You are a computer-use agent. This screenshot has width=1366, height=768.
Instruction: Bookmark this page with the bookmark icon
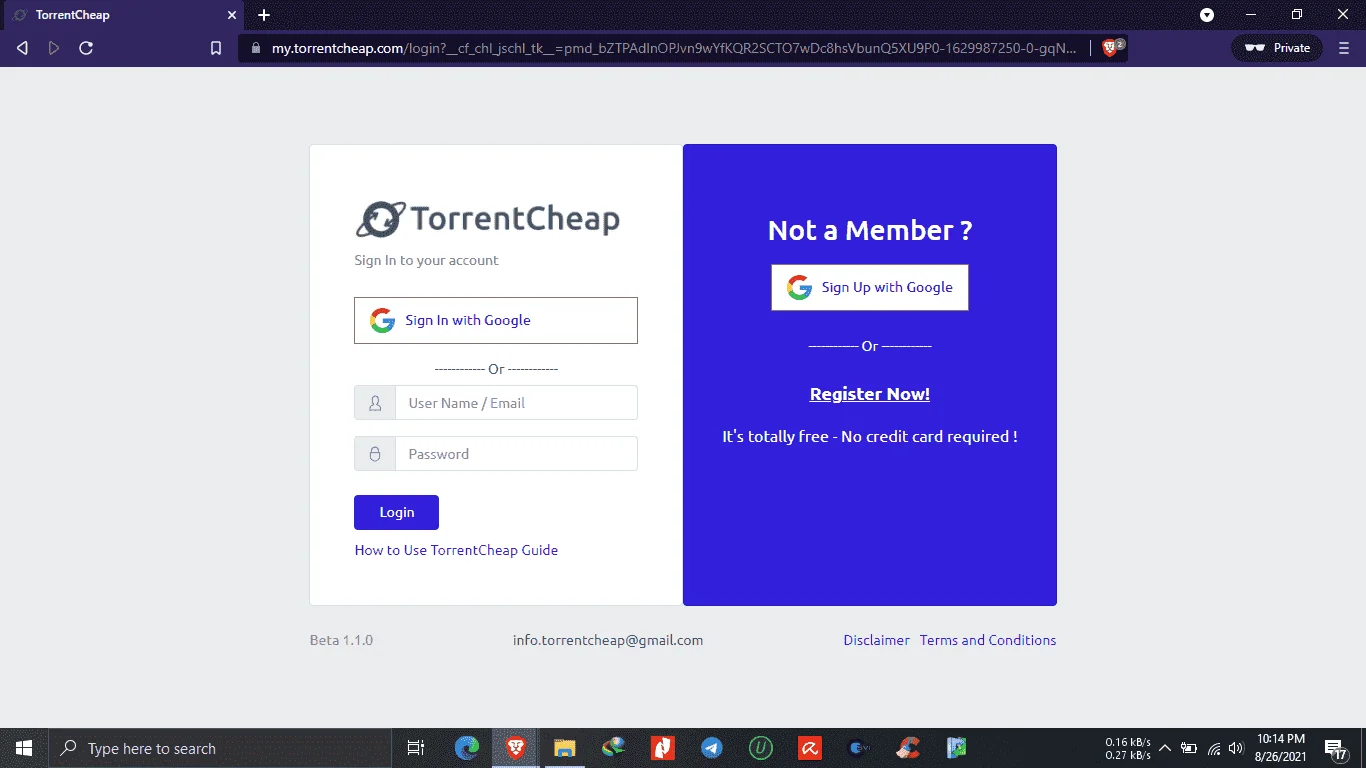216,48
